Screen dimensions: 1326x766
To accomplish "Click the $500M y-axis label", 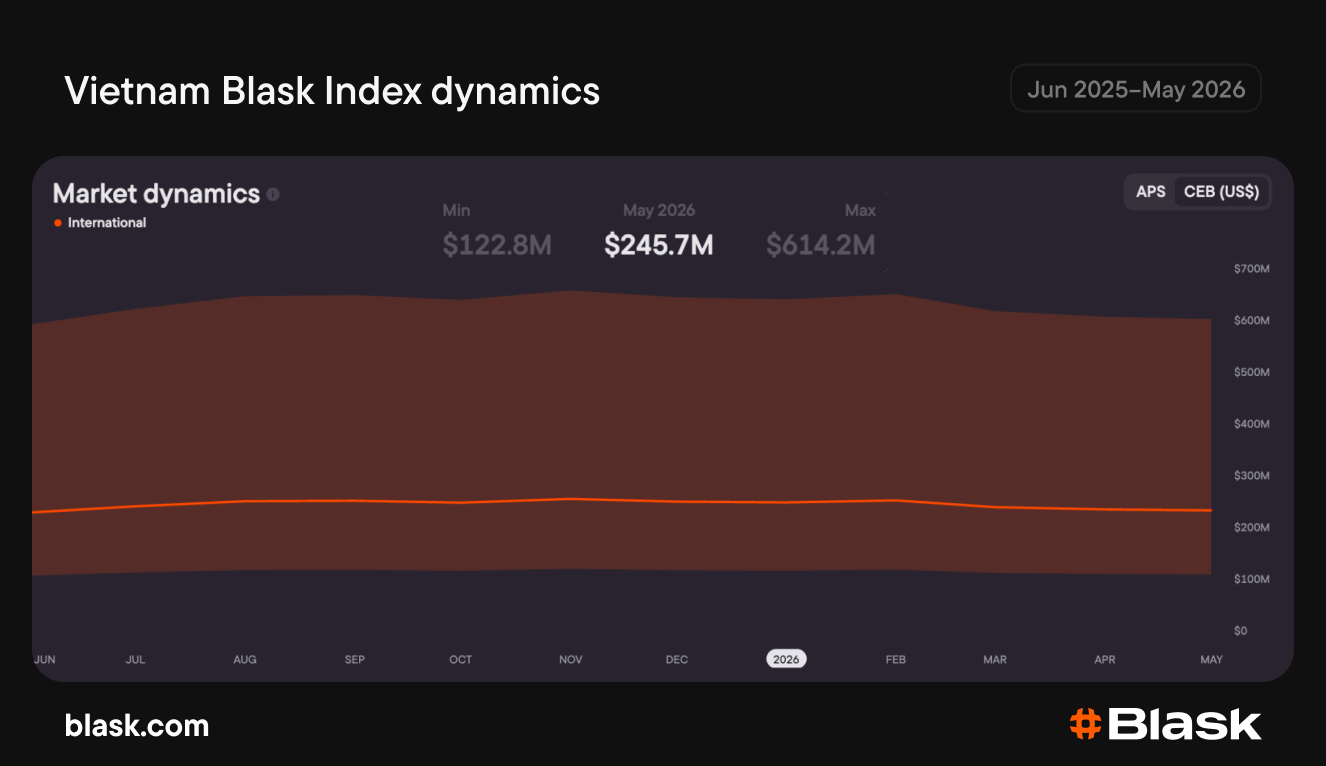I will point(1252,372).
